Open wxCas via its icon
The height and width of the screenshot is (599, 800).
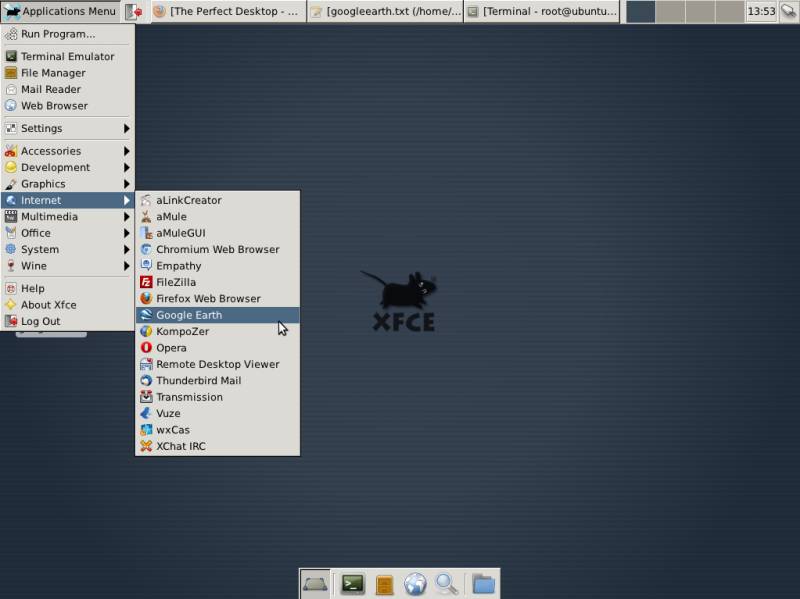pyautogui.click(x=146, y=430)
